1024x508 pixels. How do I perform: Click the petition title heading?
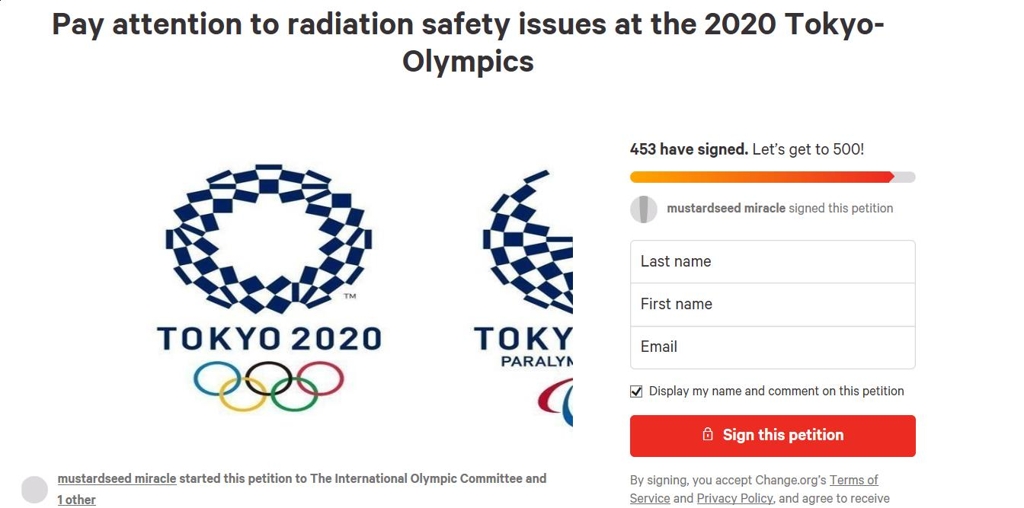click(x=468, y=43)
